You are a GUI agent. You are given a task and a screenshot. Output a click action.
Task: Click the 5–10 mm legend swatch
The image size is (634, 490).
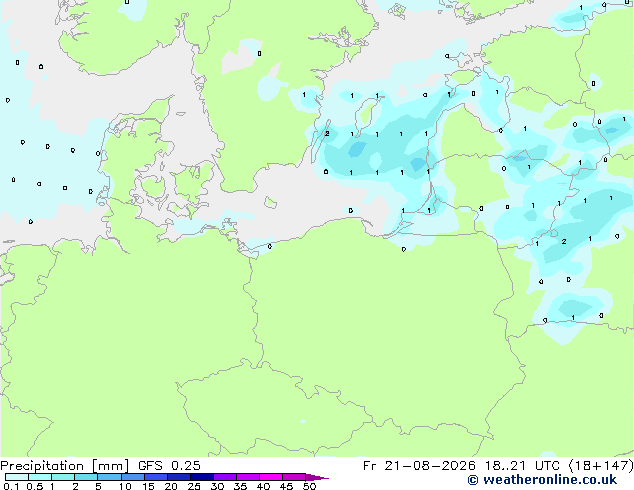[x=109, y=477]
